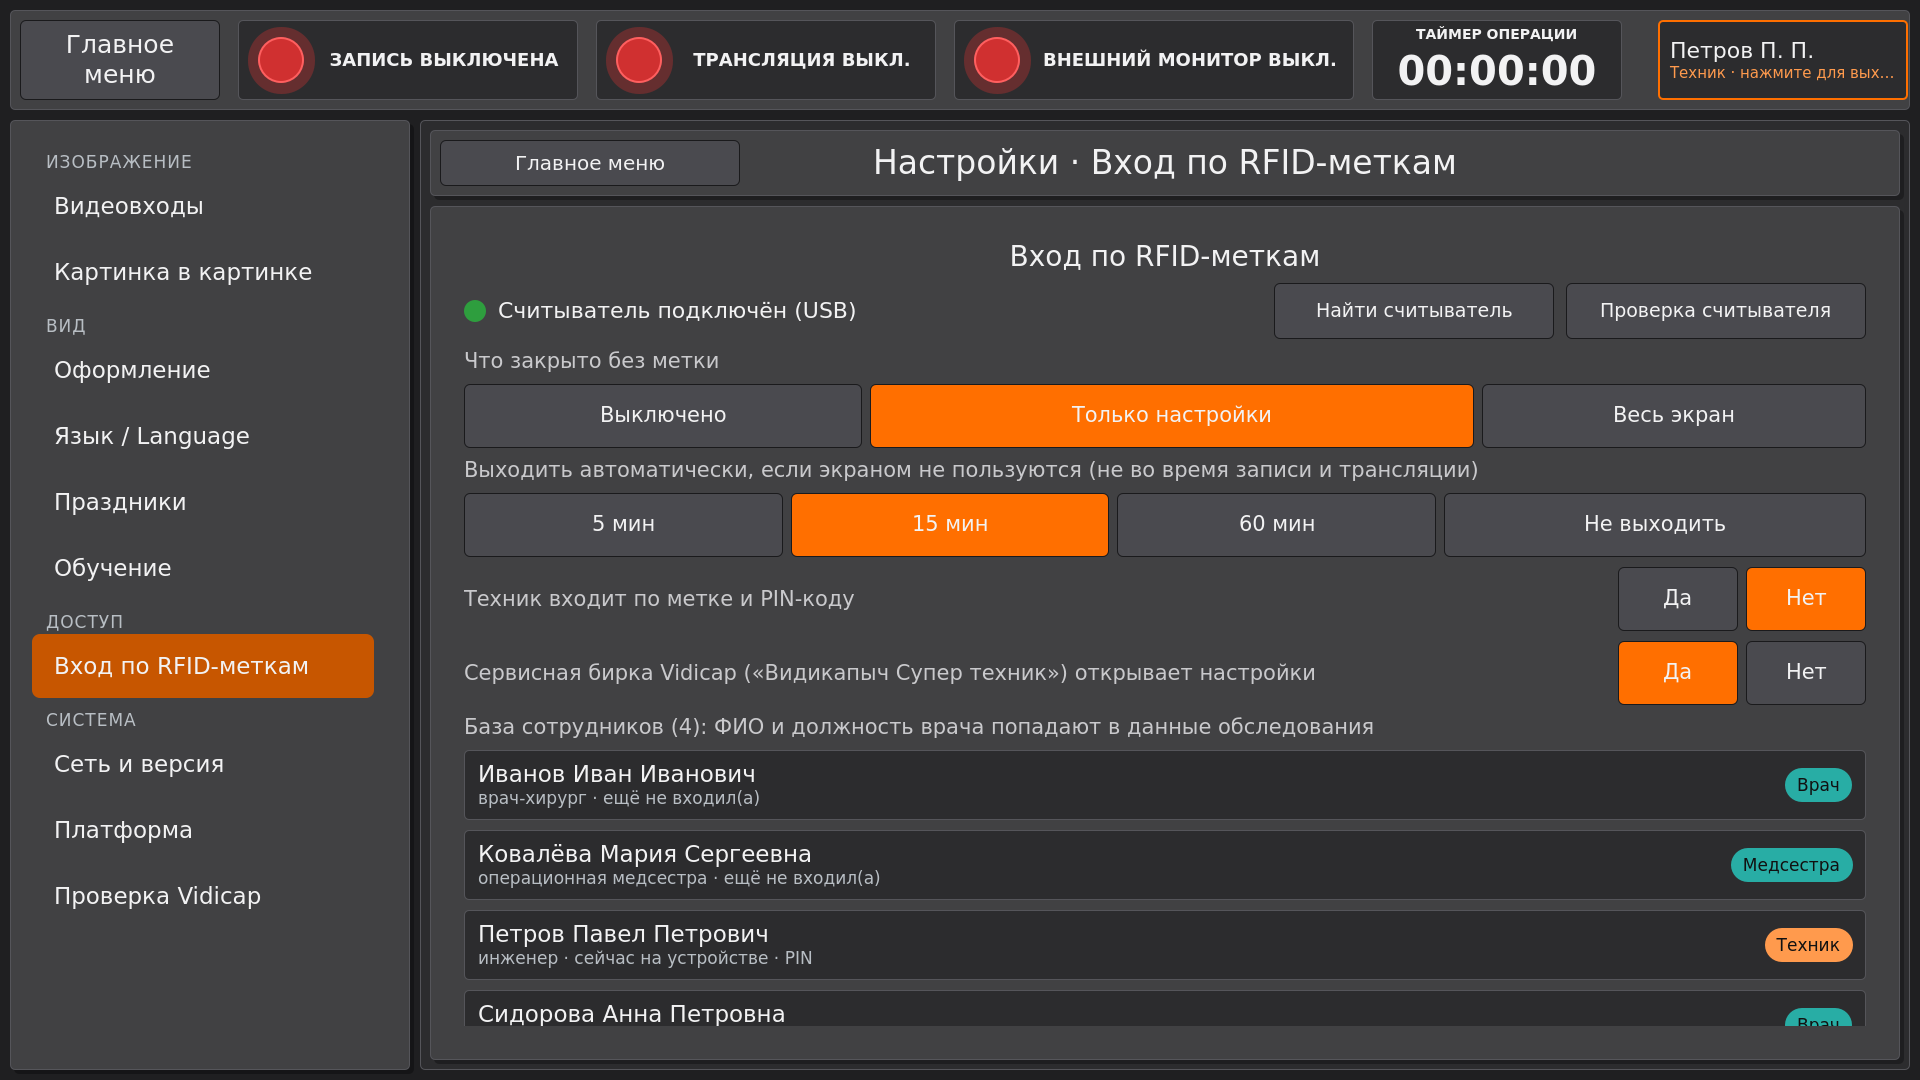
Task: Set auto logout to 5 мин
Action: coord(623,525)
